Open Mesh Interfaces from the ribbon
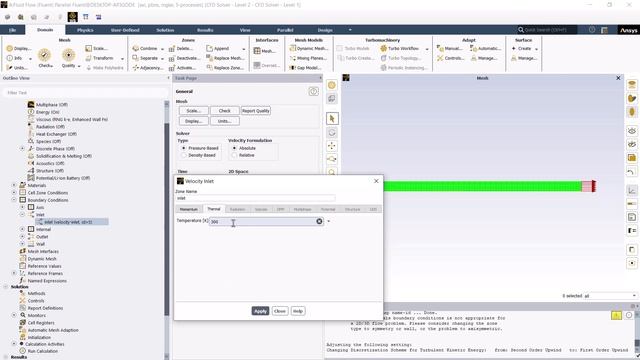The width and height of the screenshot is (640, 360). tap(264, 51)
